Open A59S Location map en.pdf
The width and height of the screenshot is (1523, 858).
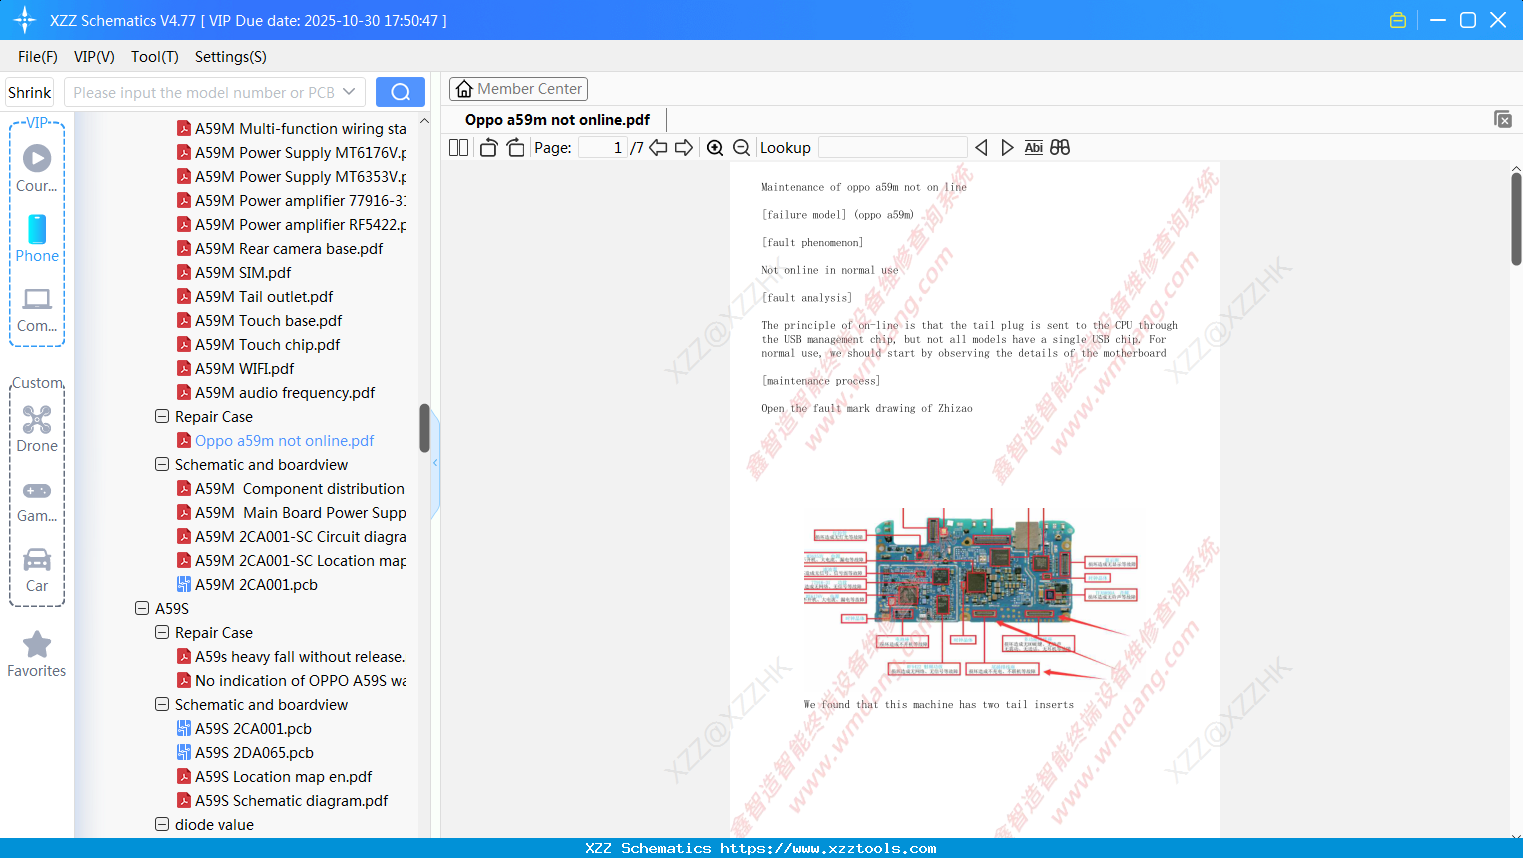(283, 777)
